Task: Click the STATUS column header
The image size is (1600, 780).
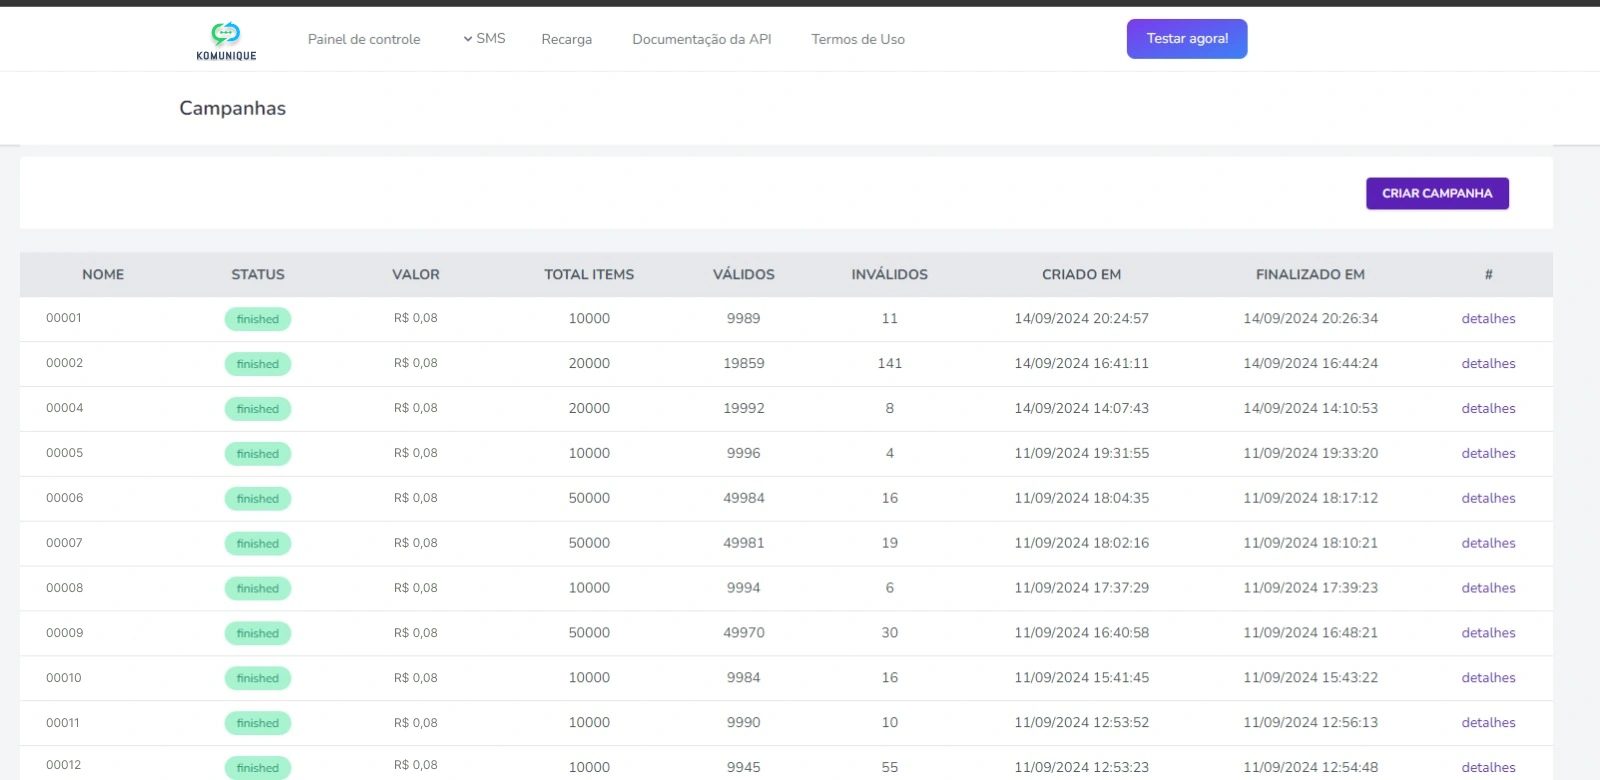Action: 258,274
